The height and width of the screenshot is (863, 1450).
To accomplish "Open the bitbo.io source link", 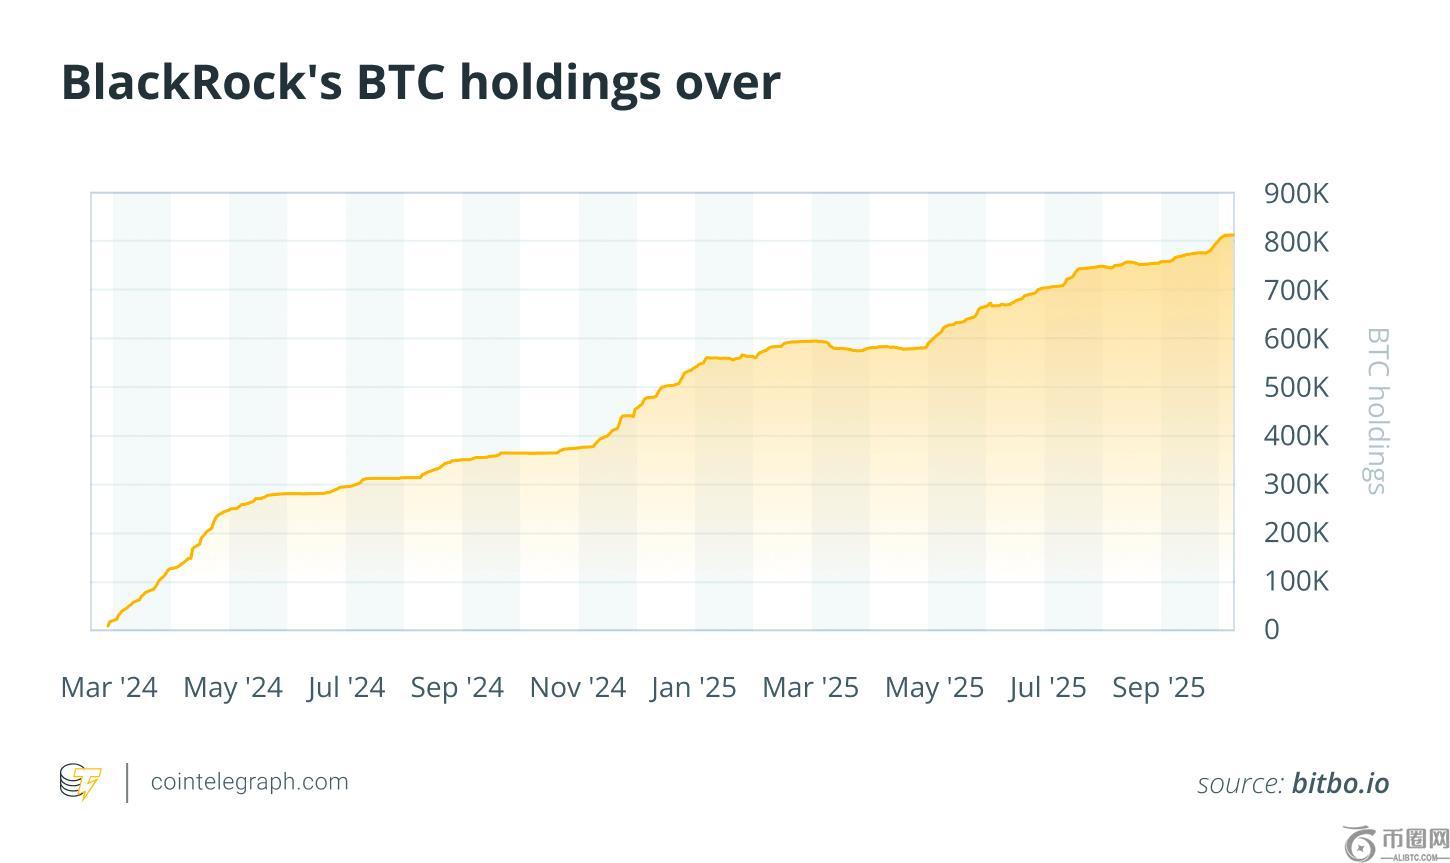I will (1340, 784).
